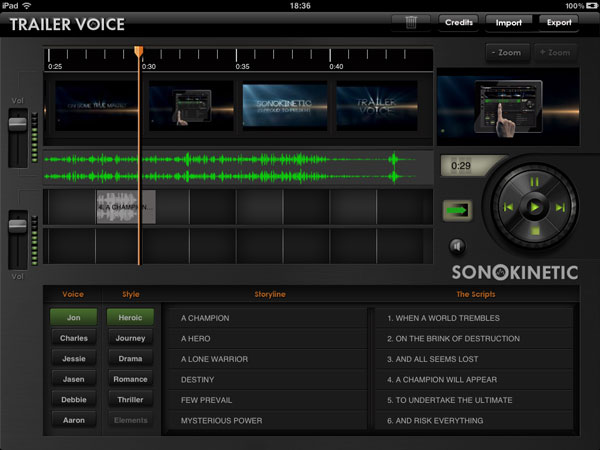Click the green audio waveform track
The image size is (600, 450).
(x=238, y=168)
